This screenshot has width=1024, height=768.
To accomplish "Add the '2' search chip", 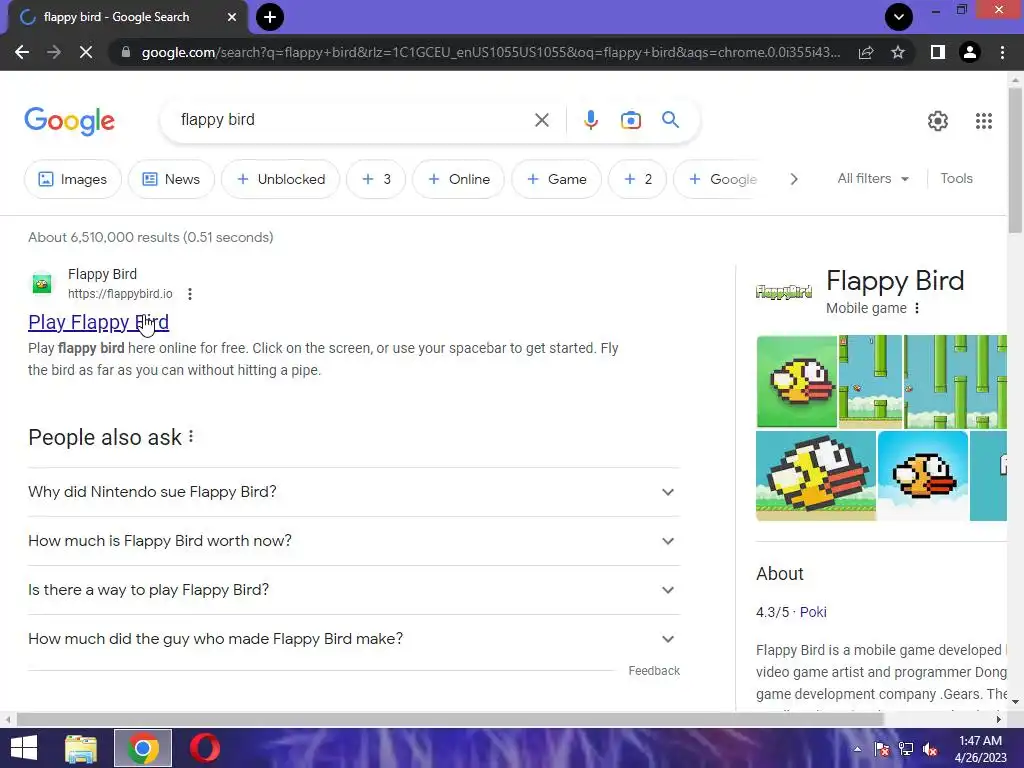I will tap(637, 179).
